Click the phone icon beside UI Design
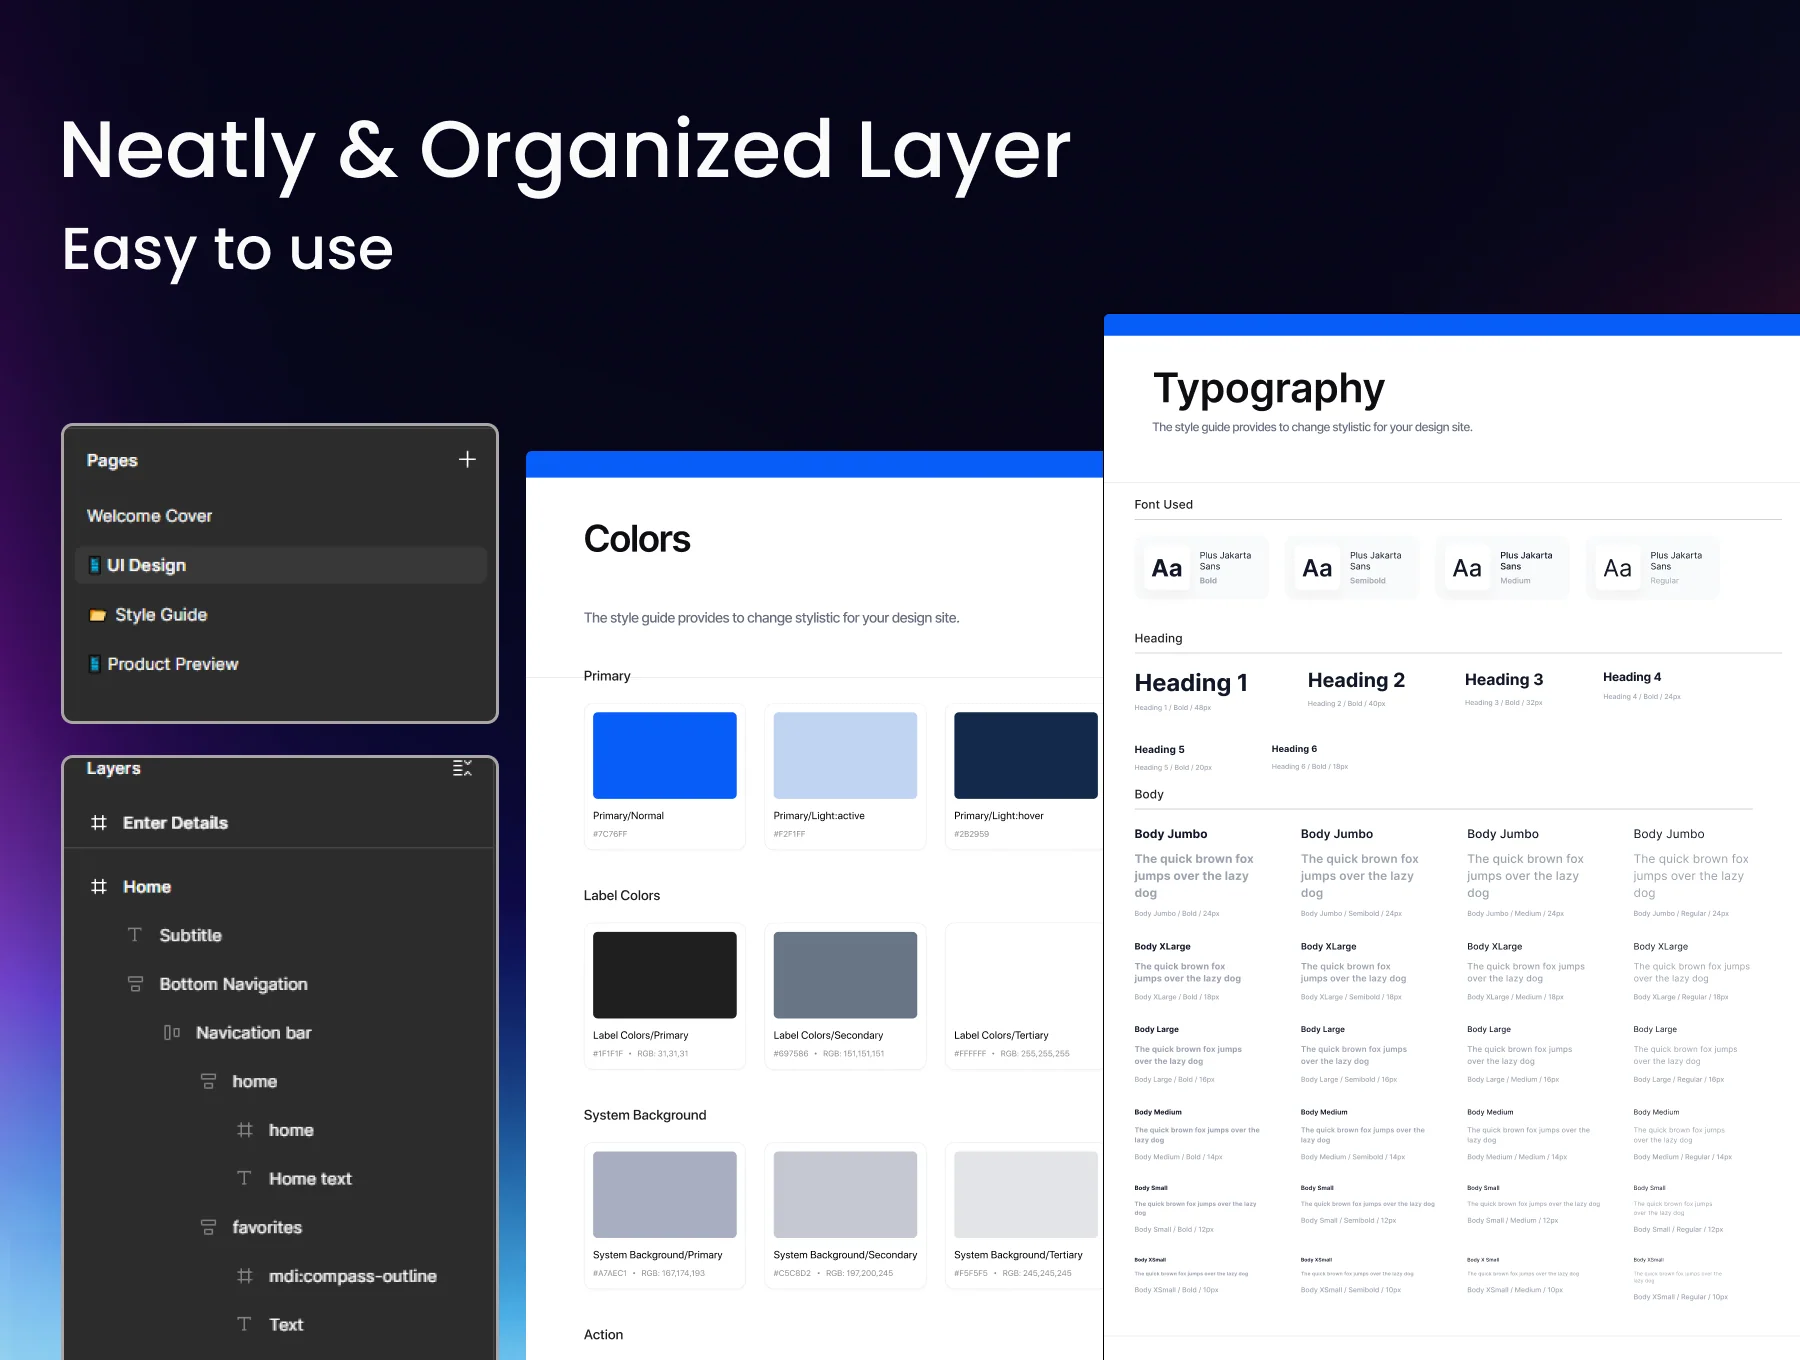 coord(95,565)
